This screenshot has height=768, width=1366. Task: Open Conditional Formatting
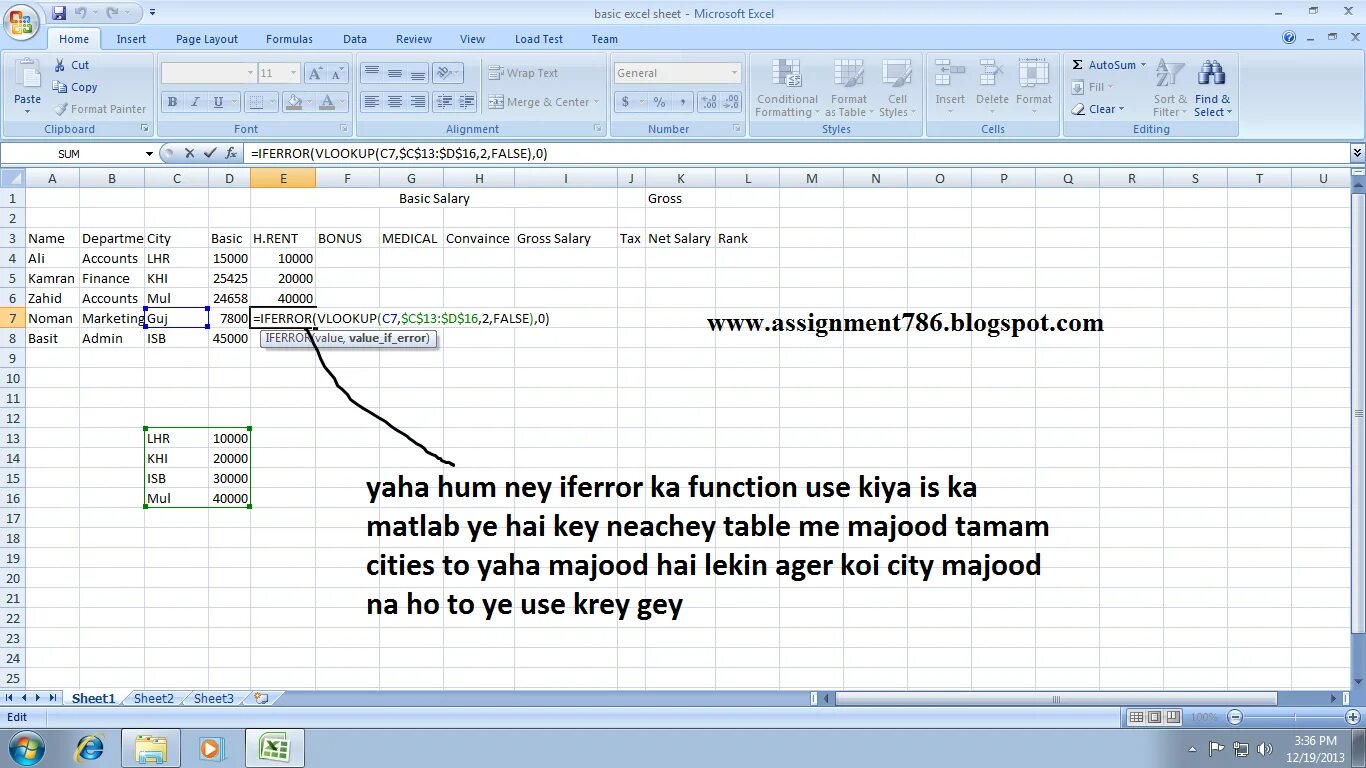pyautogui.click(x=787, y=88)
